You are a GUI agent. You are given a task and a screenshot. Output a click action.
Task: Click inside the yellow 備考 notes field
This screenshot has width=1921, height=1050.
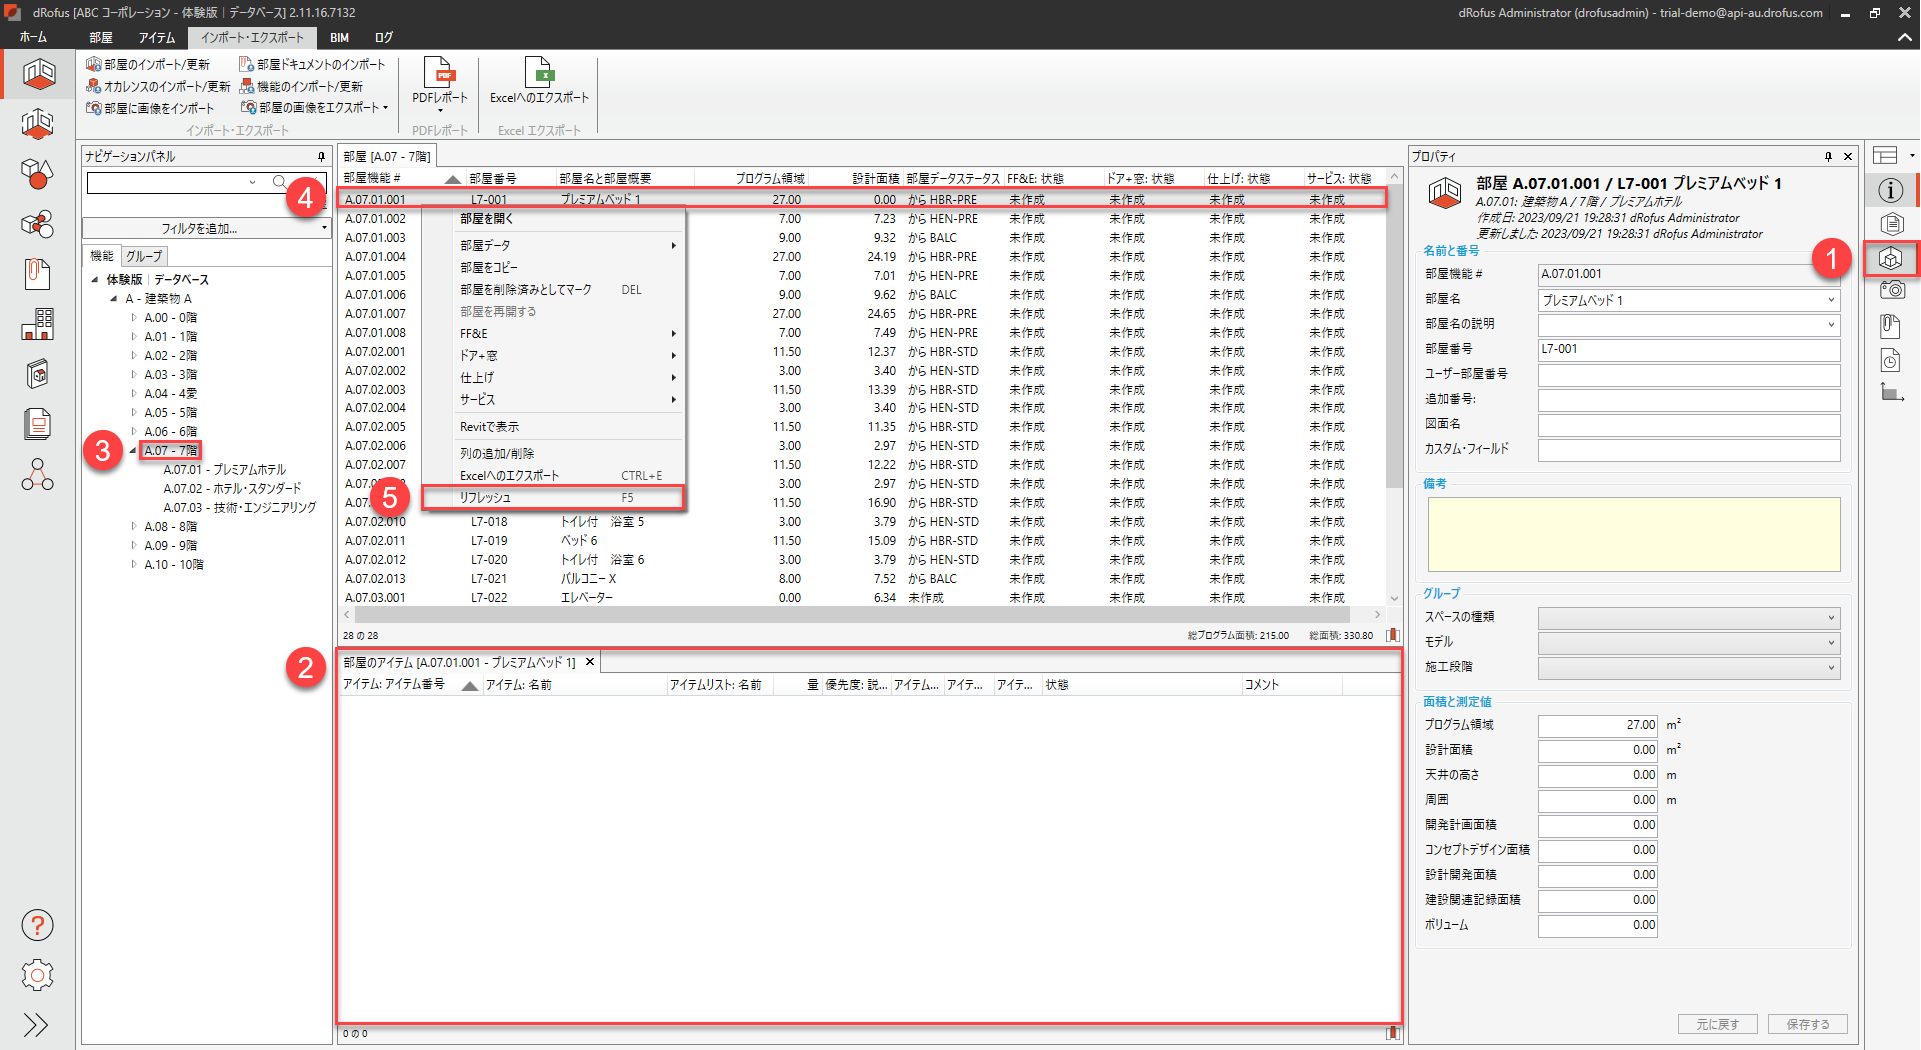tap(1633, 534)
